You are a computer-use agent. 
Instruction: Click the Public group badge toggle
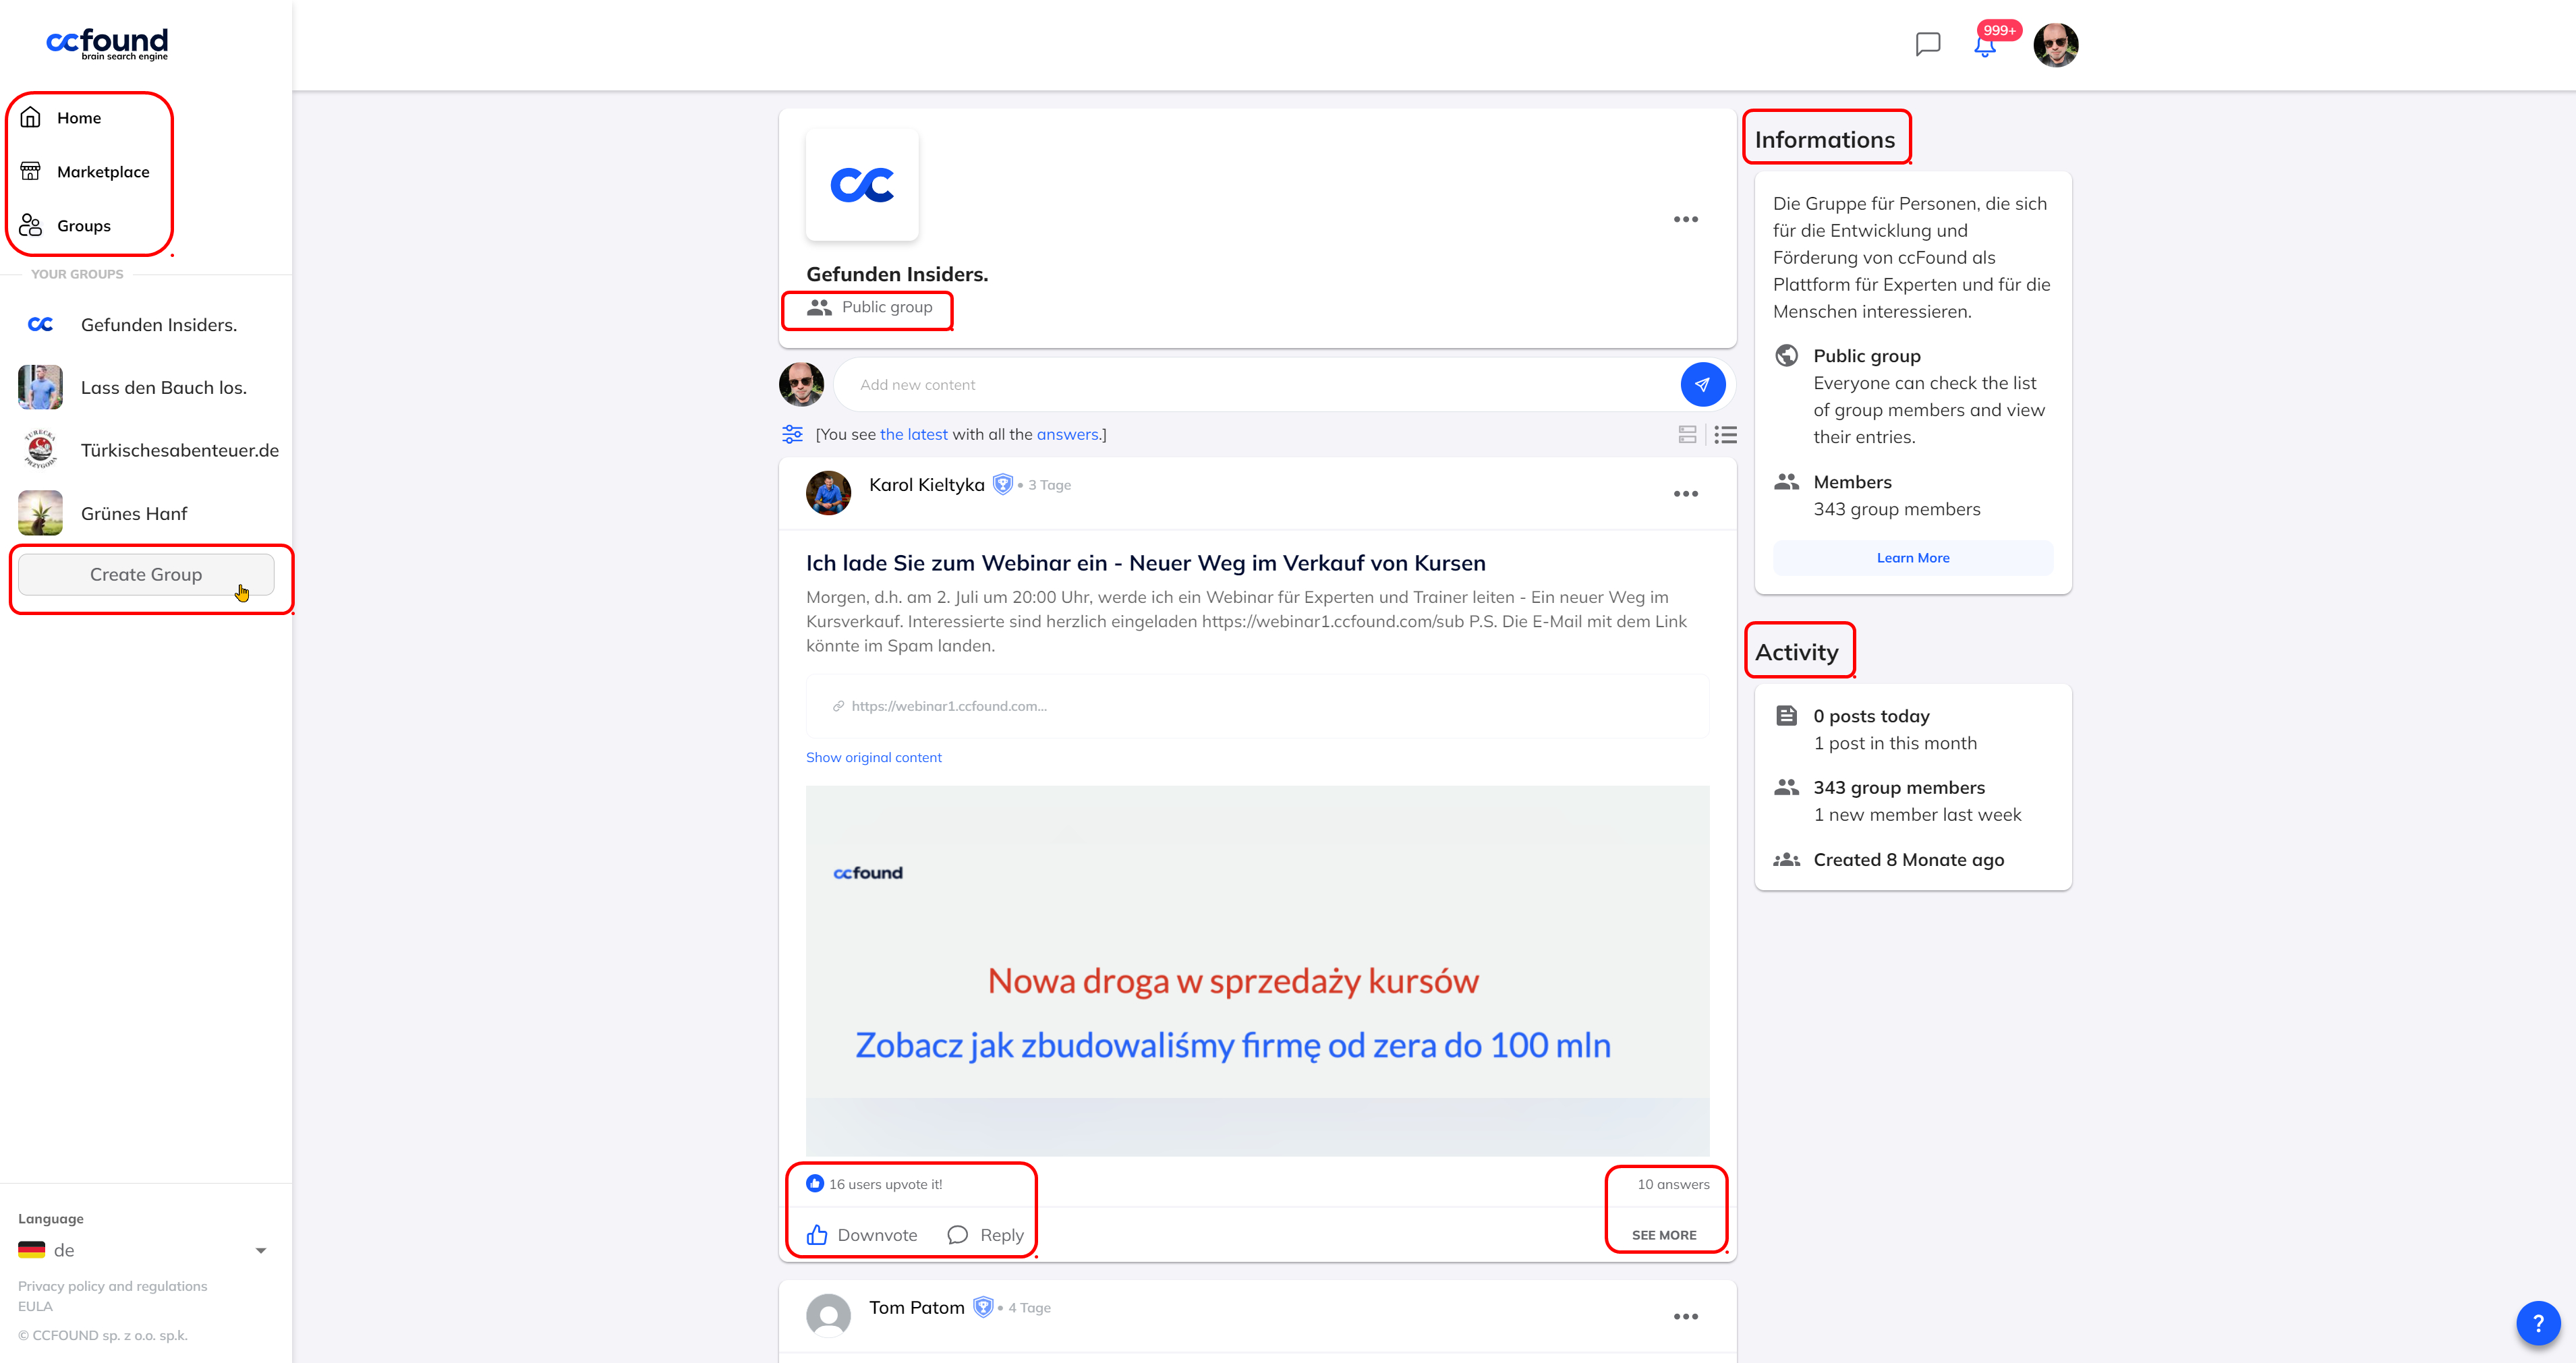pos(869,308)
